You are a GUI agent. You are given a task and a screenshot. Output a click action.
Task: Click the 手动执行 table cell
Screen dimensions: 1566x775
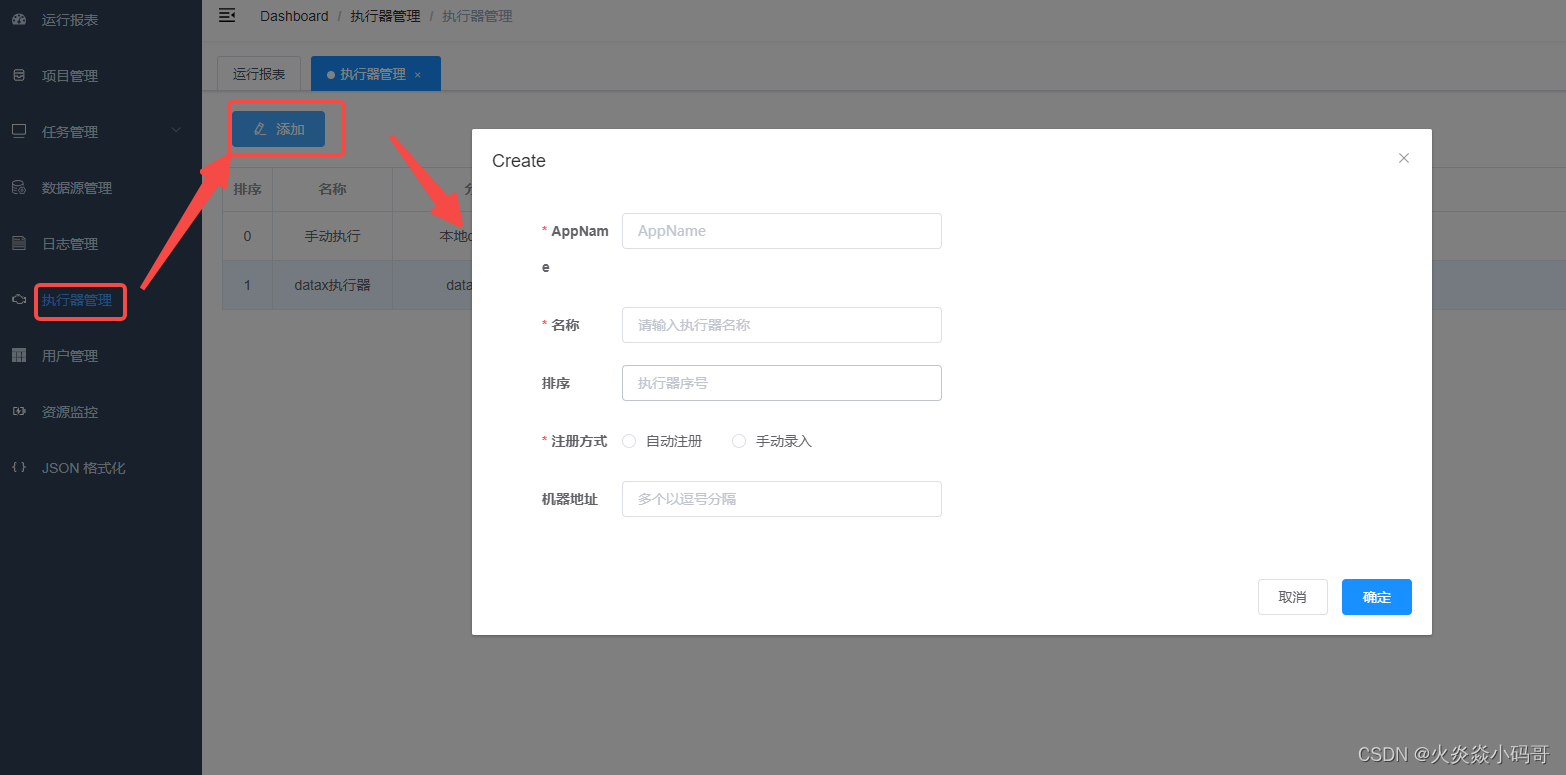point(332,236)
